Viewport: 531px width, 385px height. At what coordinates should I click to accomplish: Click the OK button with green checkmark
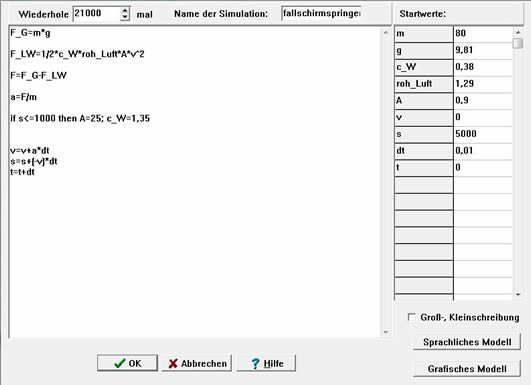click(127, 363)
